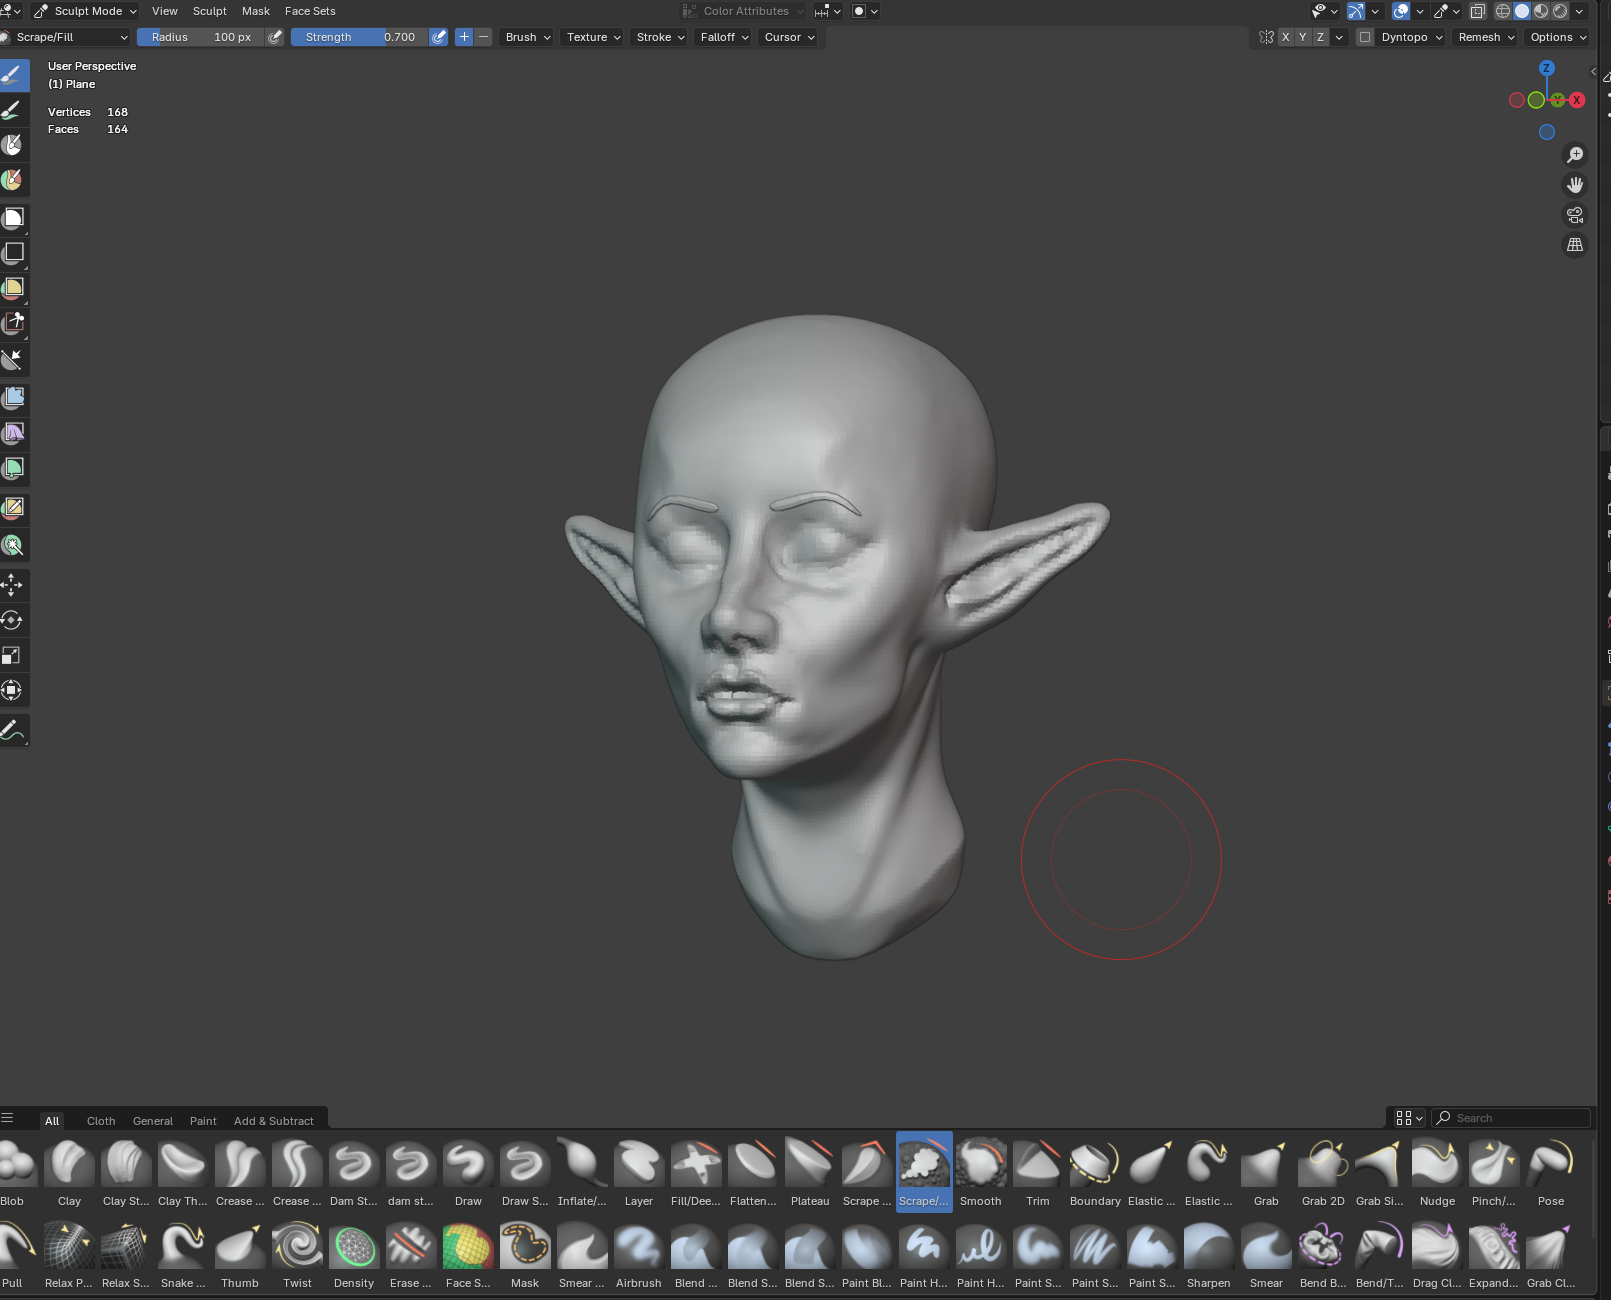Expand the Stroke dropdown
Image resolution: width=1611 pixels, height=1300 pixels.
pyautogui.click(x=660, y=37)
